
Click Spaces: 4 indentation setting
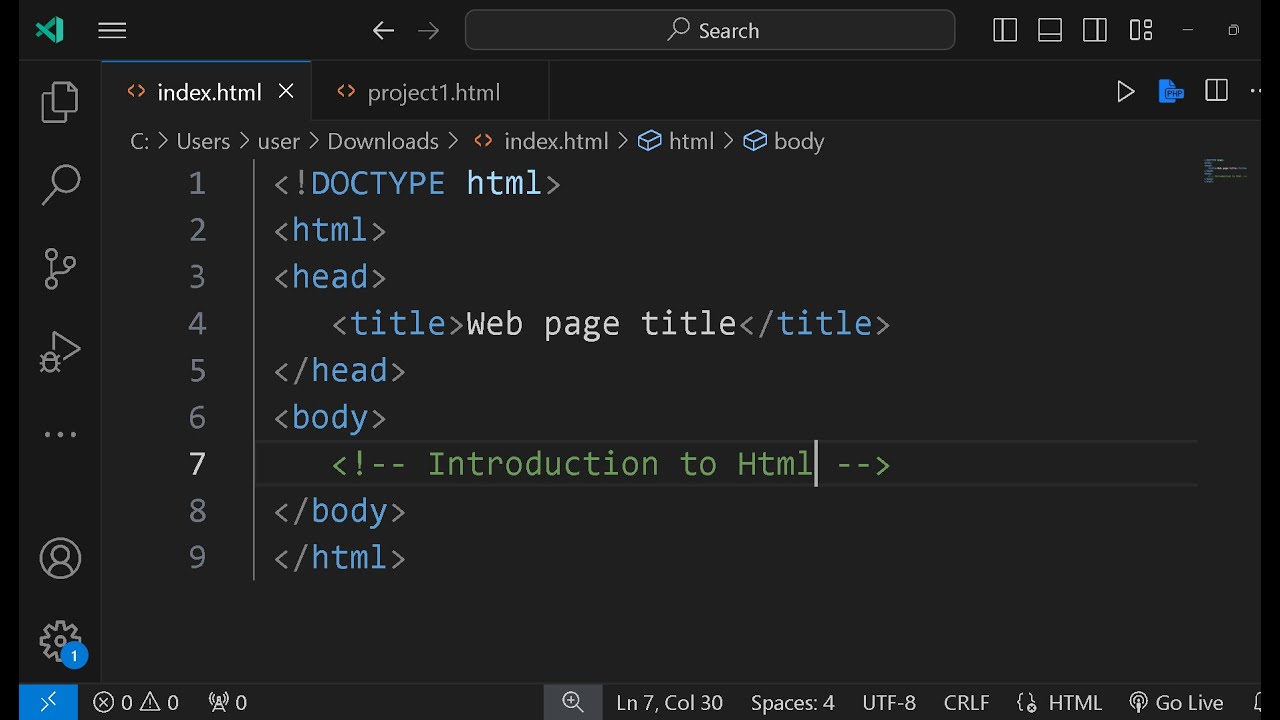coord(792,703)
